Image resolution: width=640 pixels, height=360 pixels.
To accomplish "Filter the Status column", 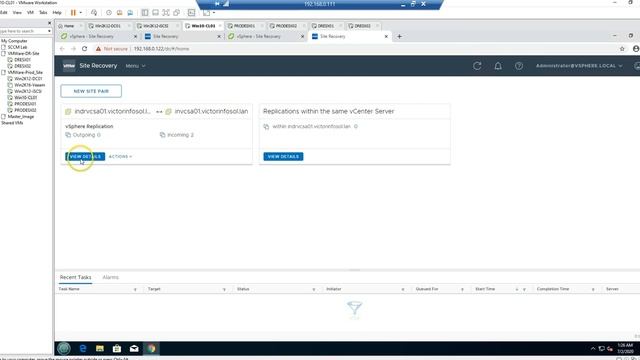I will 313,289.
